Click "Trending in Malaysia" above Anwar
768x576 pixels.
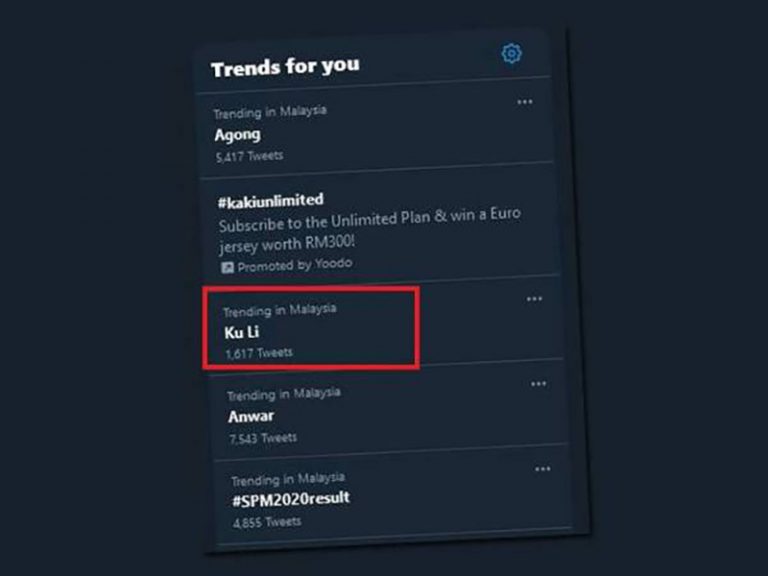(x=284, y=394)
